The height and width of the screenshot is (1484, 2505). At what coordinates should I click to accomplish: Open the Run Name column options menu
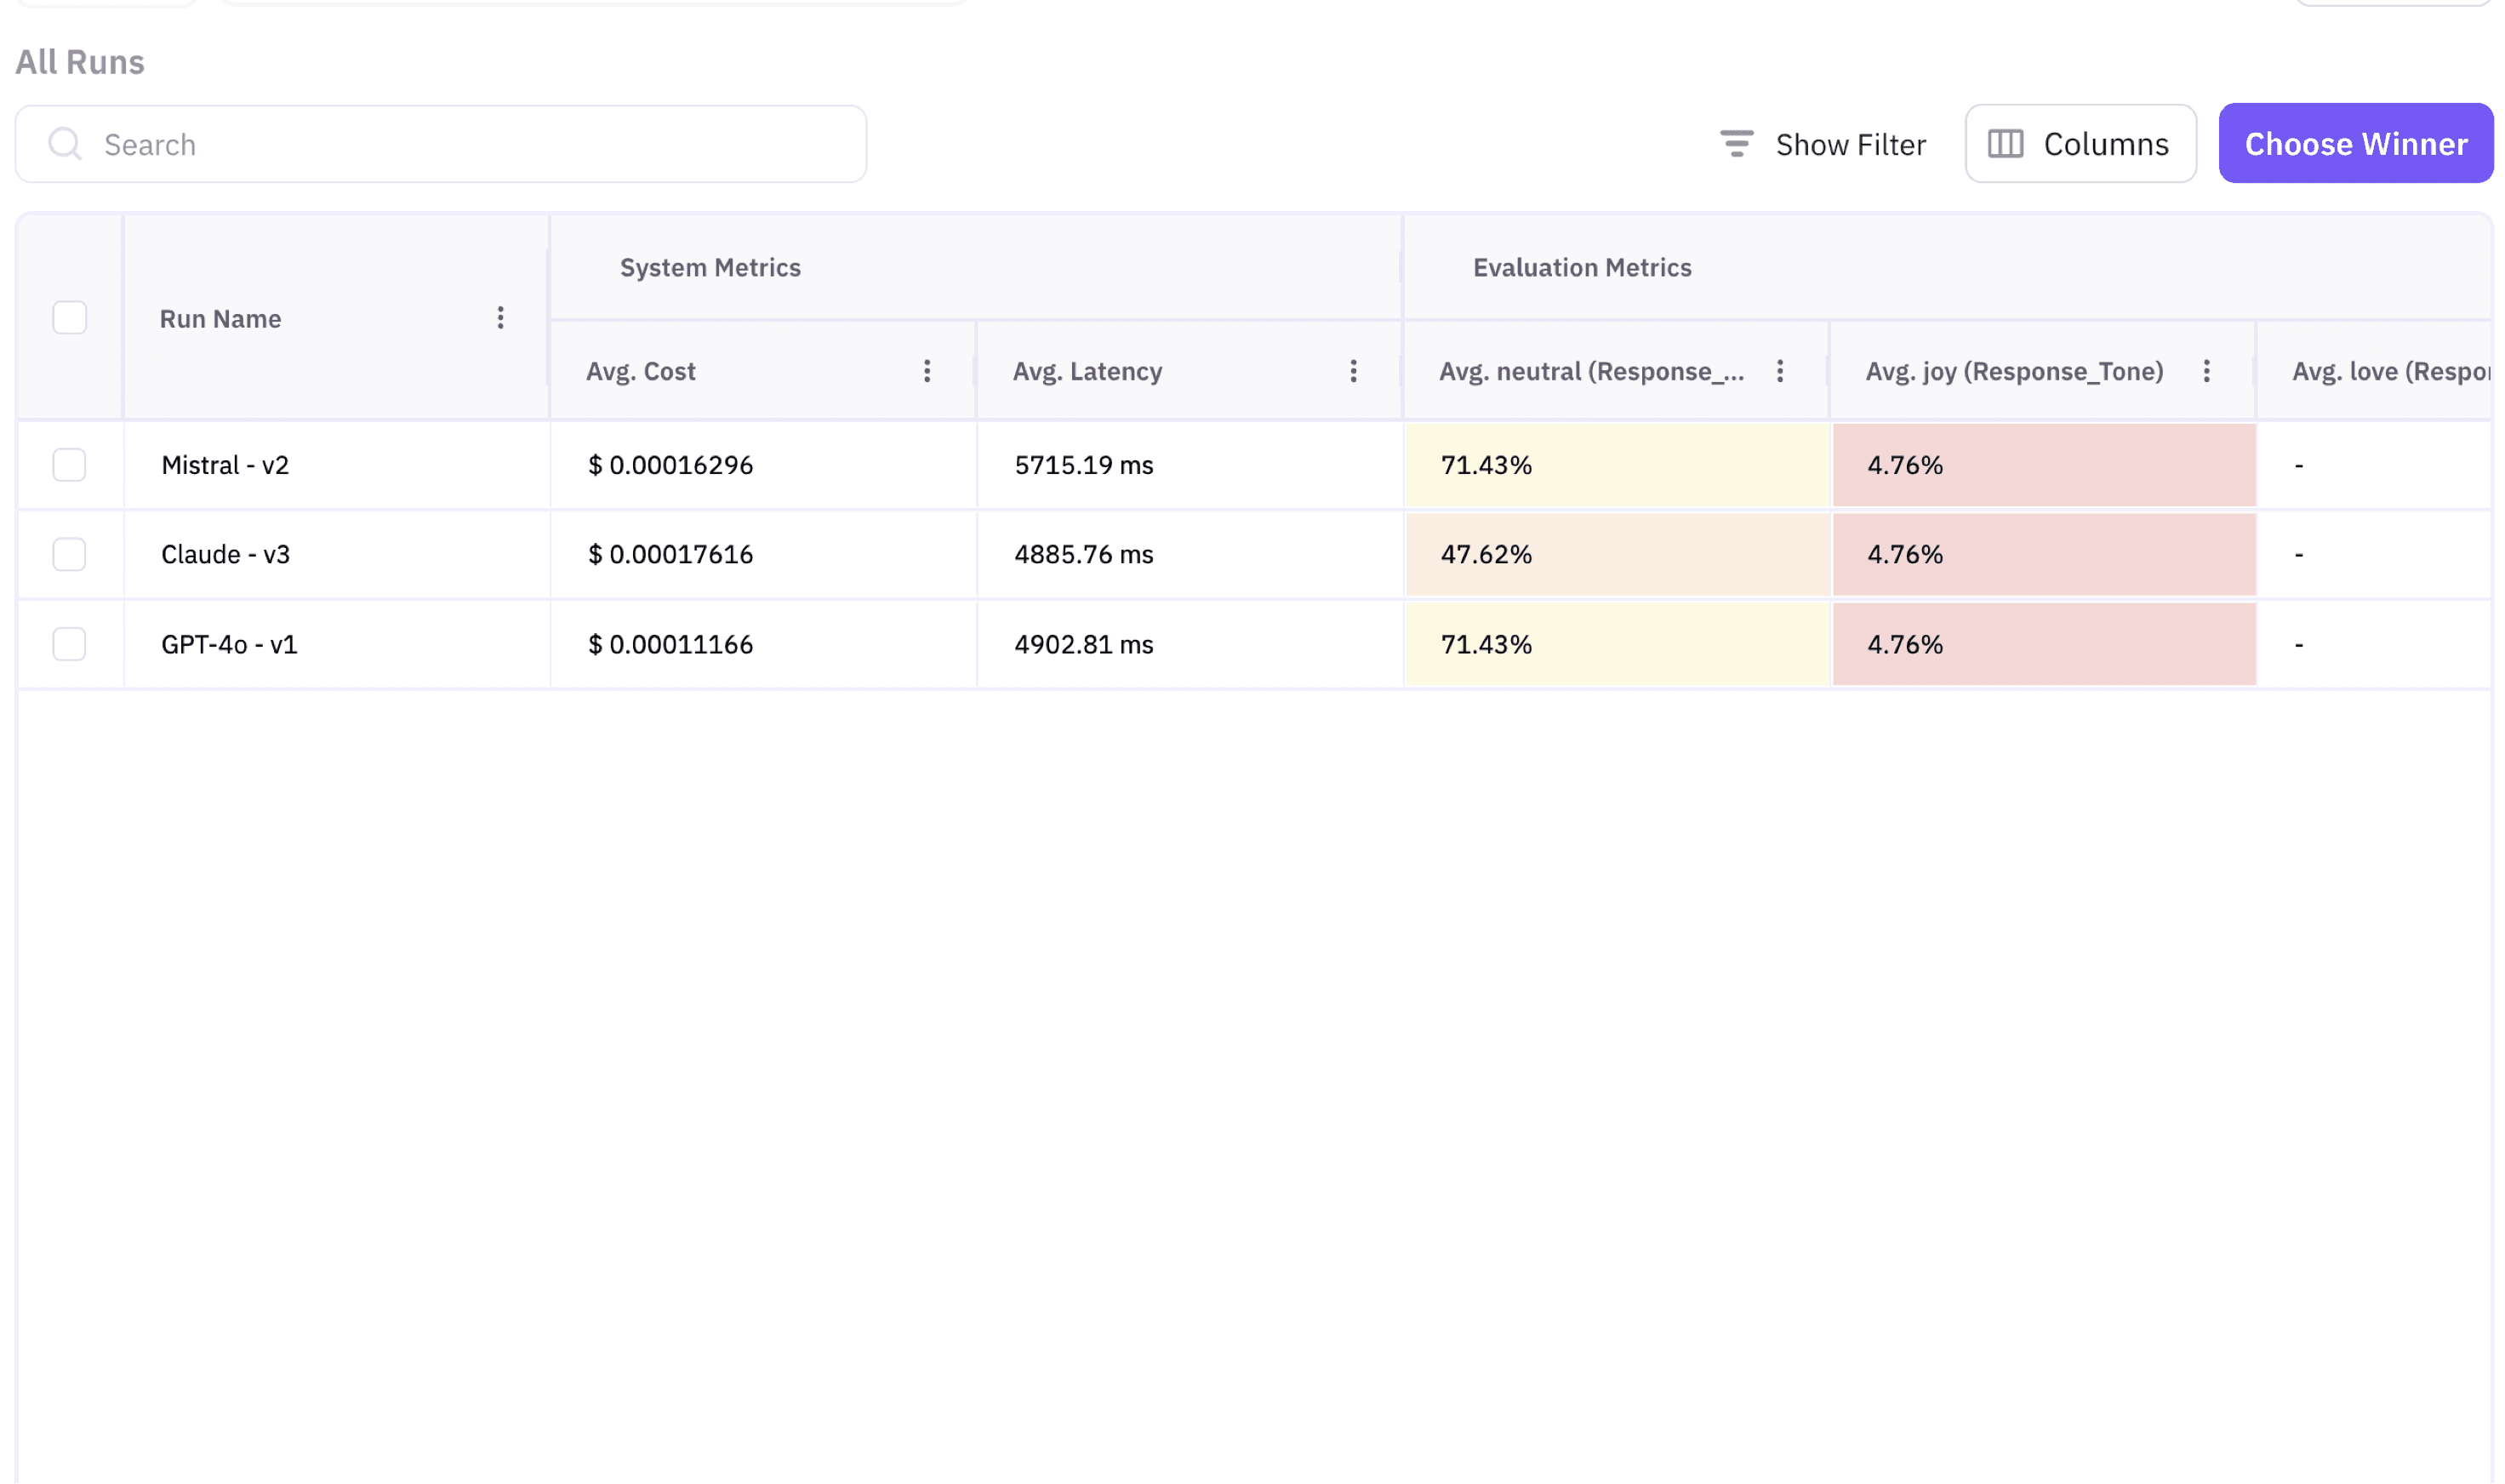click(501, 318)
